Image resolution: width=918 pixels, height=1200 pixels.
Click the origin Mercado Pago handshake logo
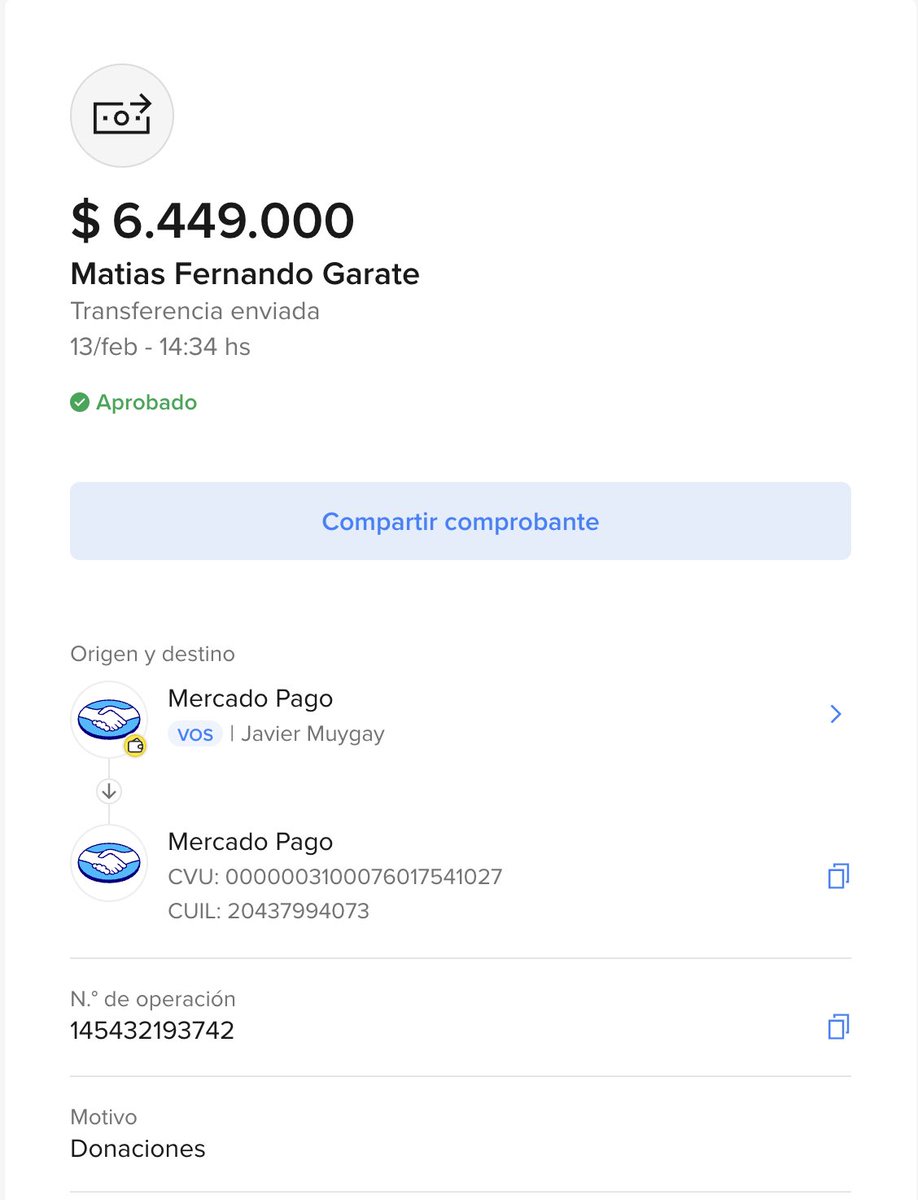109,719
